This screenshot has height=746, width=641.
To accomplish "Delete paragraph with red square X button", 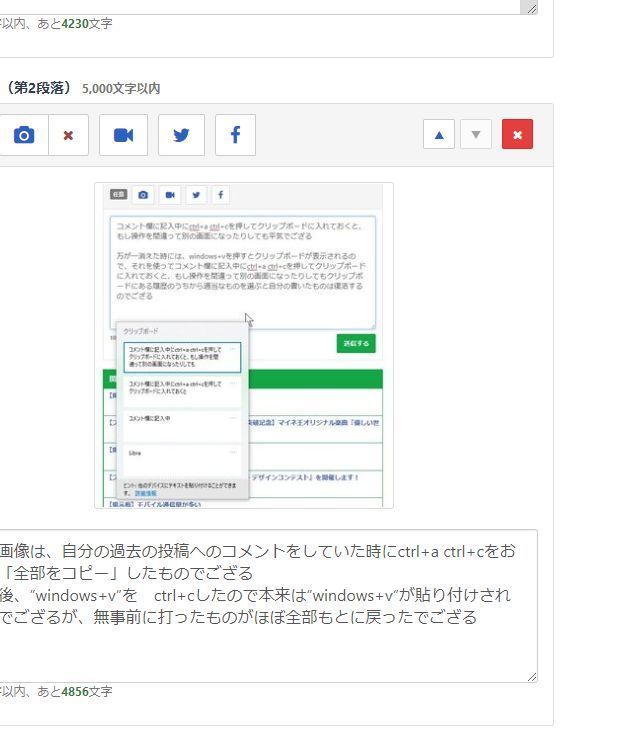I will click(x=517, y=134).
